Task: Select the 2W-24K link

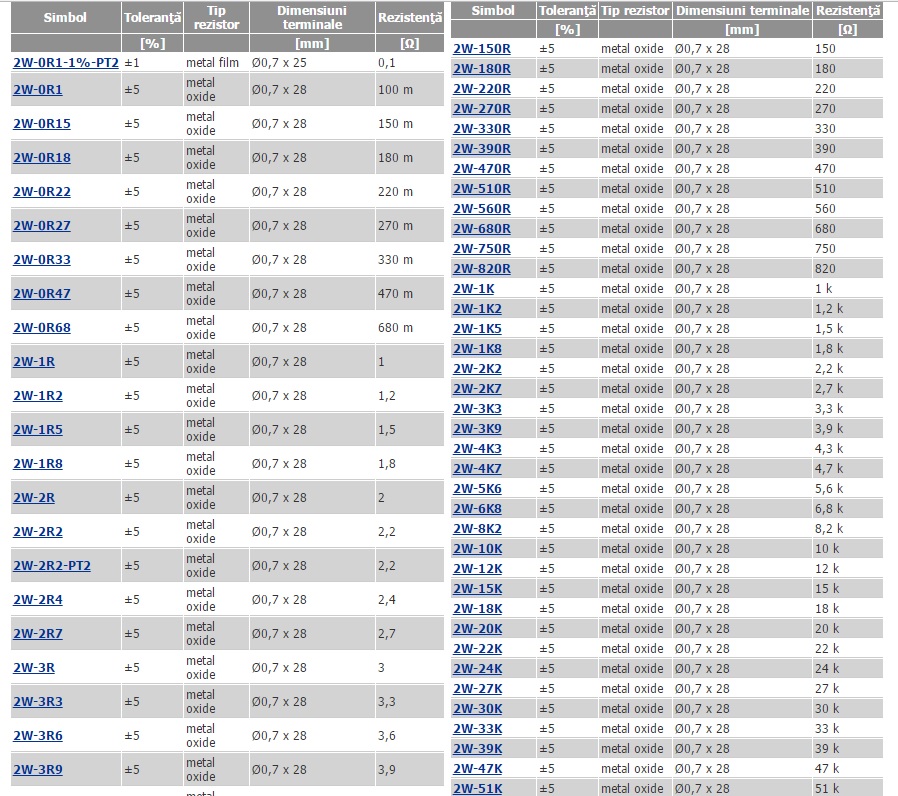Action: coord(478,669)
